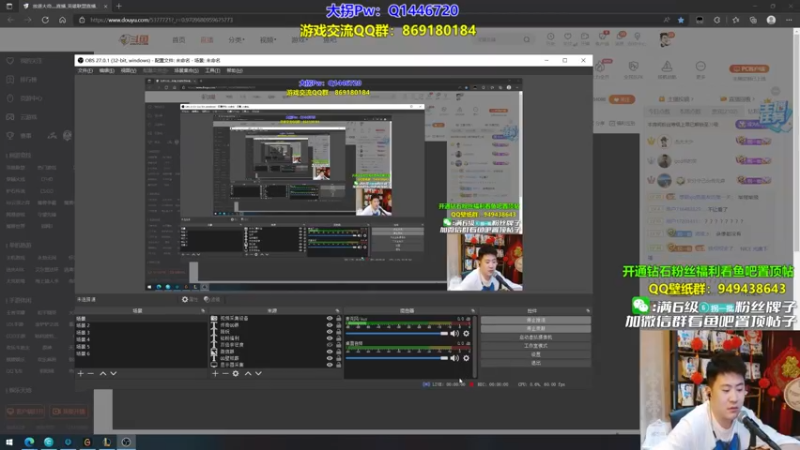Screen dimensions: 800x450
Task: Open OBS 帮助(H) menu
Action: tap(234, 70)
